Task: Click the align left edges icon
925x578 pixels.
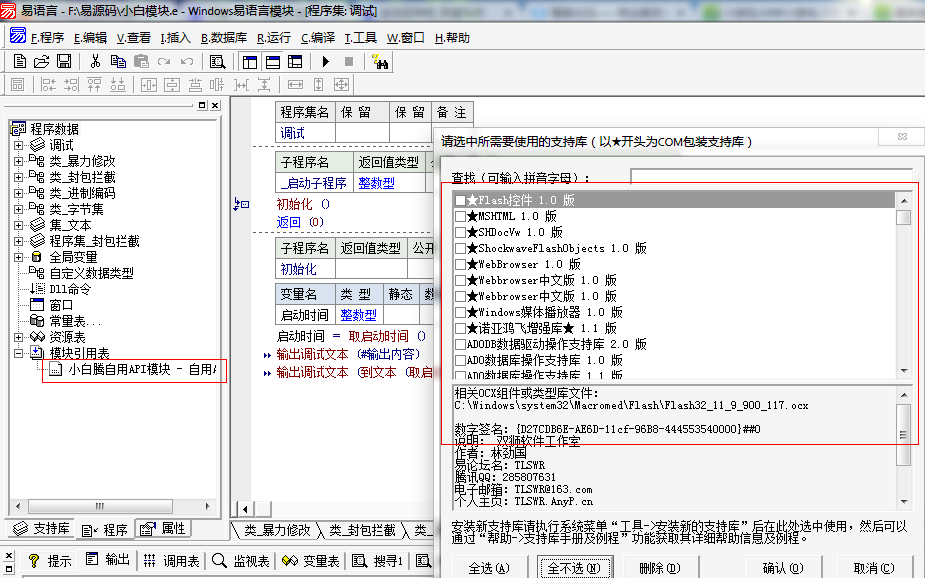Action: pyautogui.click(x=48, y=85)
